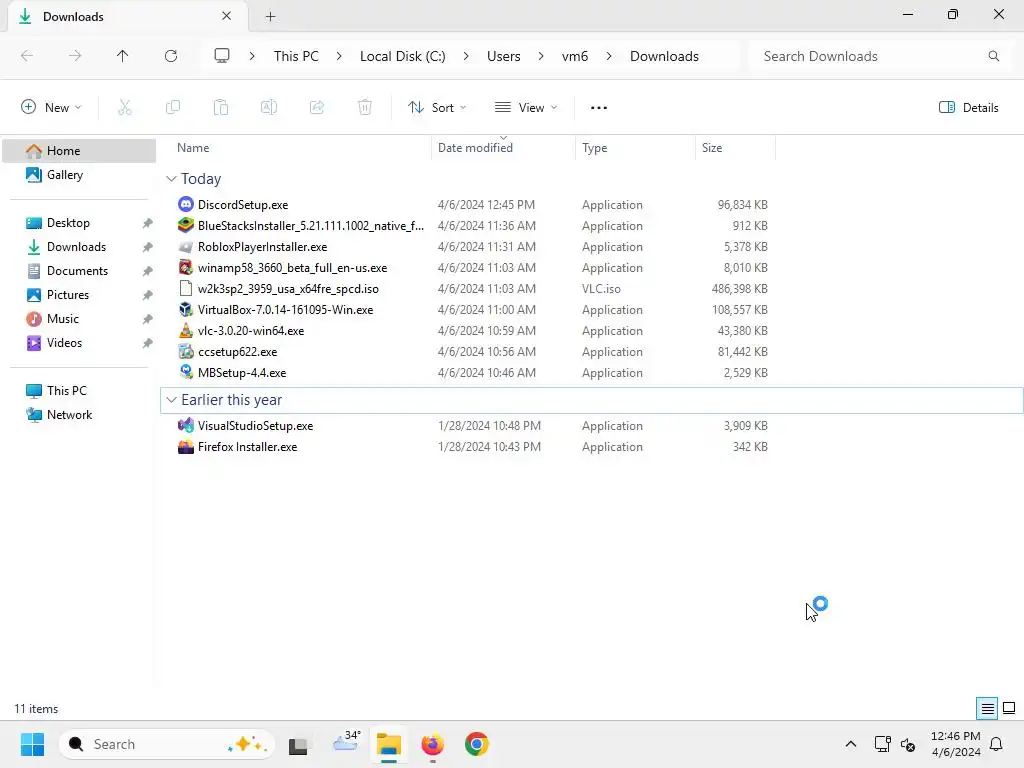Collapse the Earlier this year group

171,400
